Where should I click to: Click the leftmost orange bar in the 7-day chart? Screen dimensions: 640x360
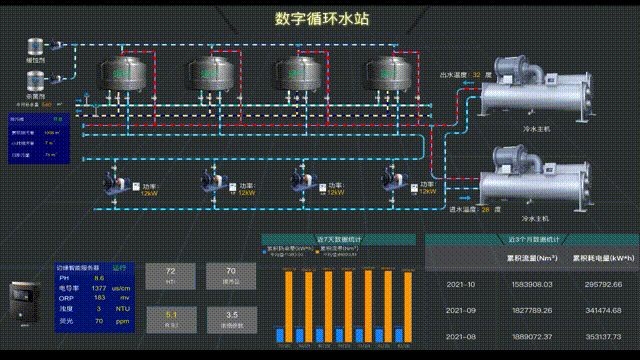[289, 307]
